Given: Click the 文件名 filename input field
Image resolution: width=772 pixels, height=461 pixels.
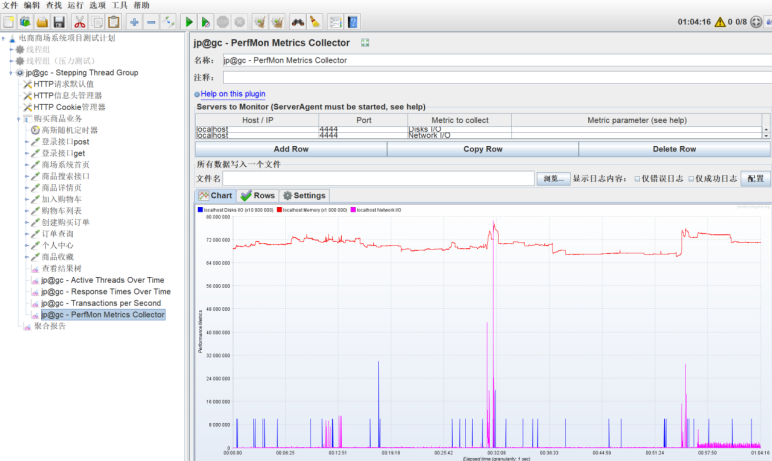Looking at the screenshot, I should [x=379, y=179].
